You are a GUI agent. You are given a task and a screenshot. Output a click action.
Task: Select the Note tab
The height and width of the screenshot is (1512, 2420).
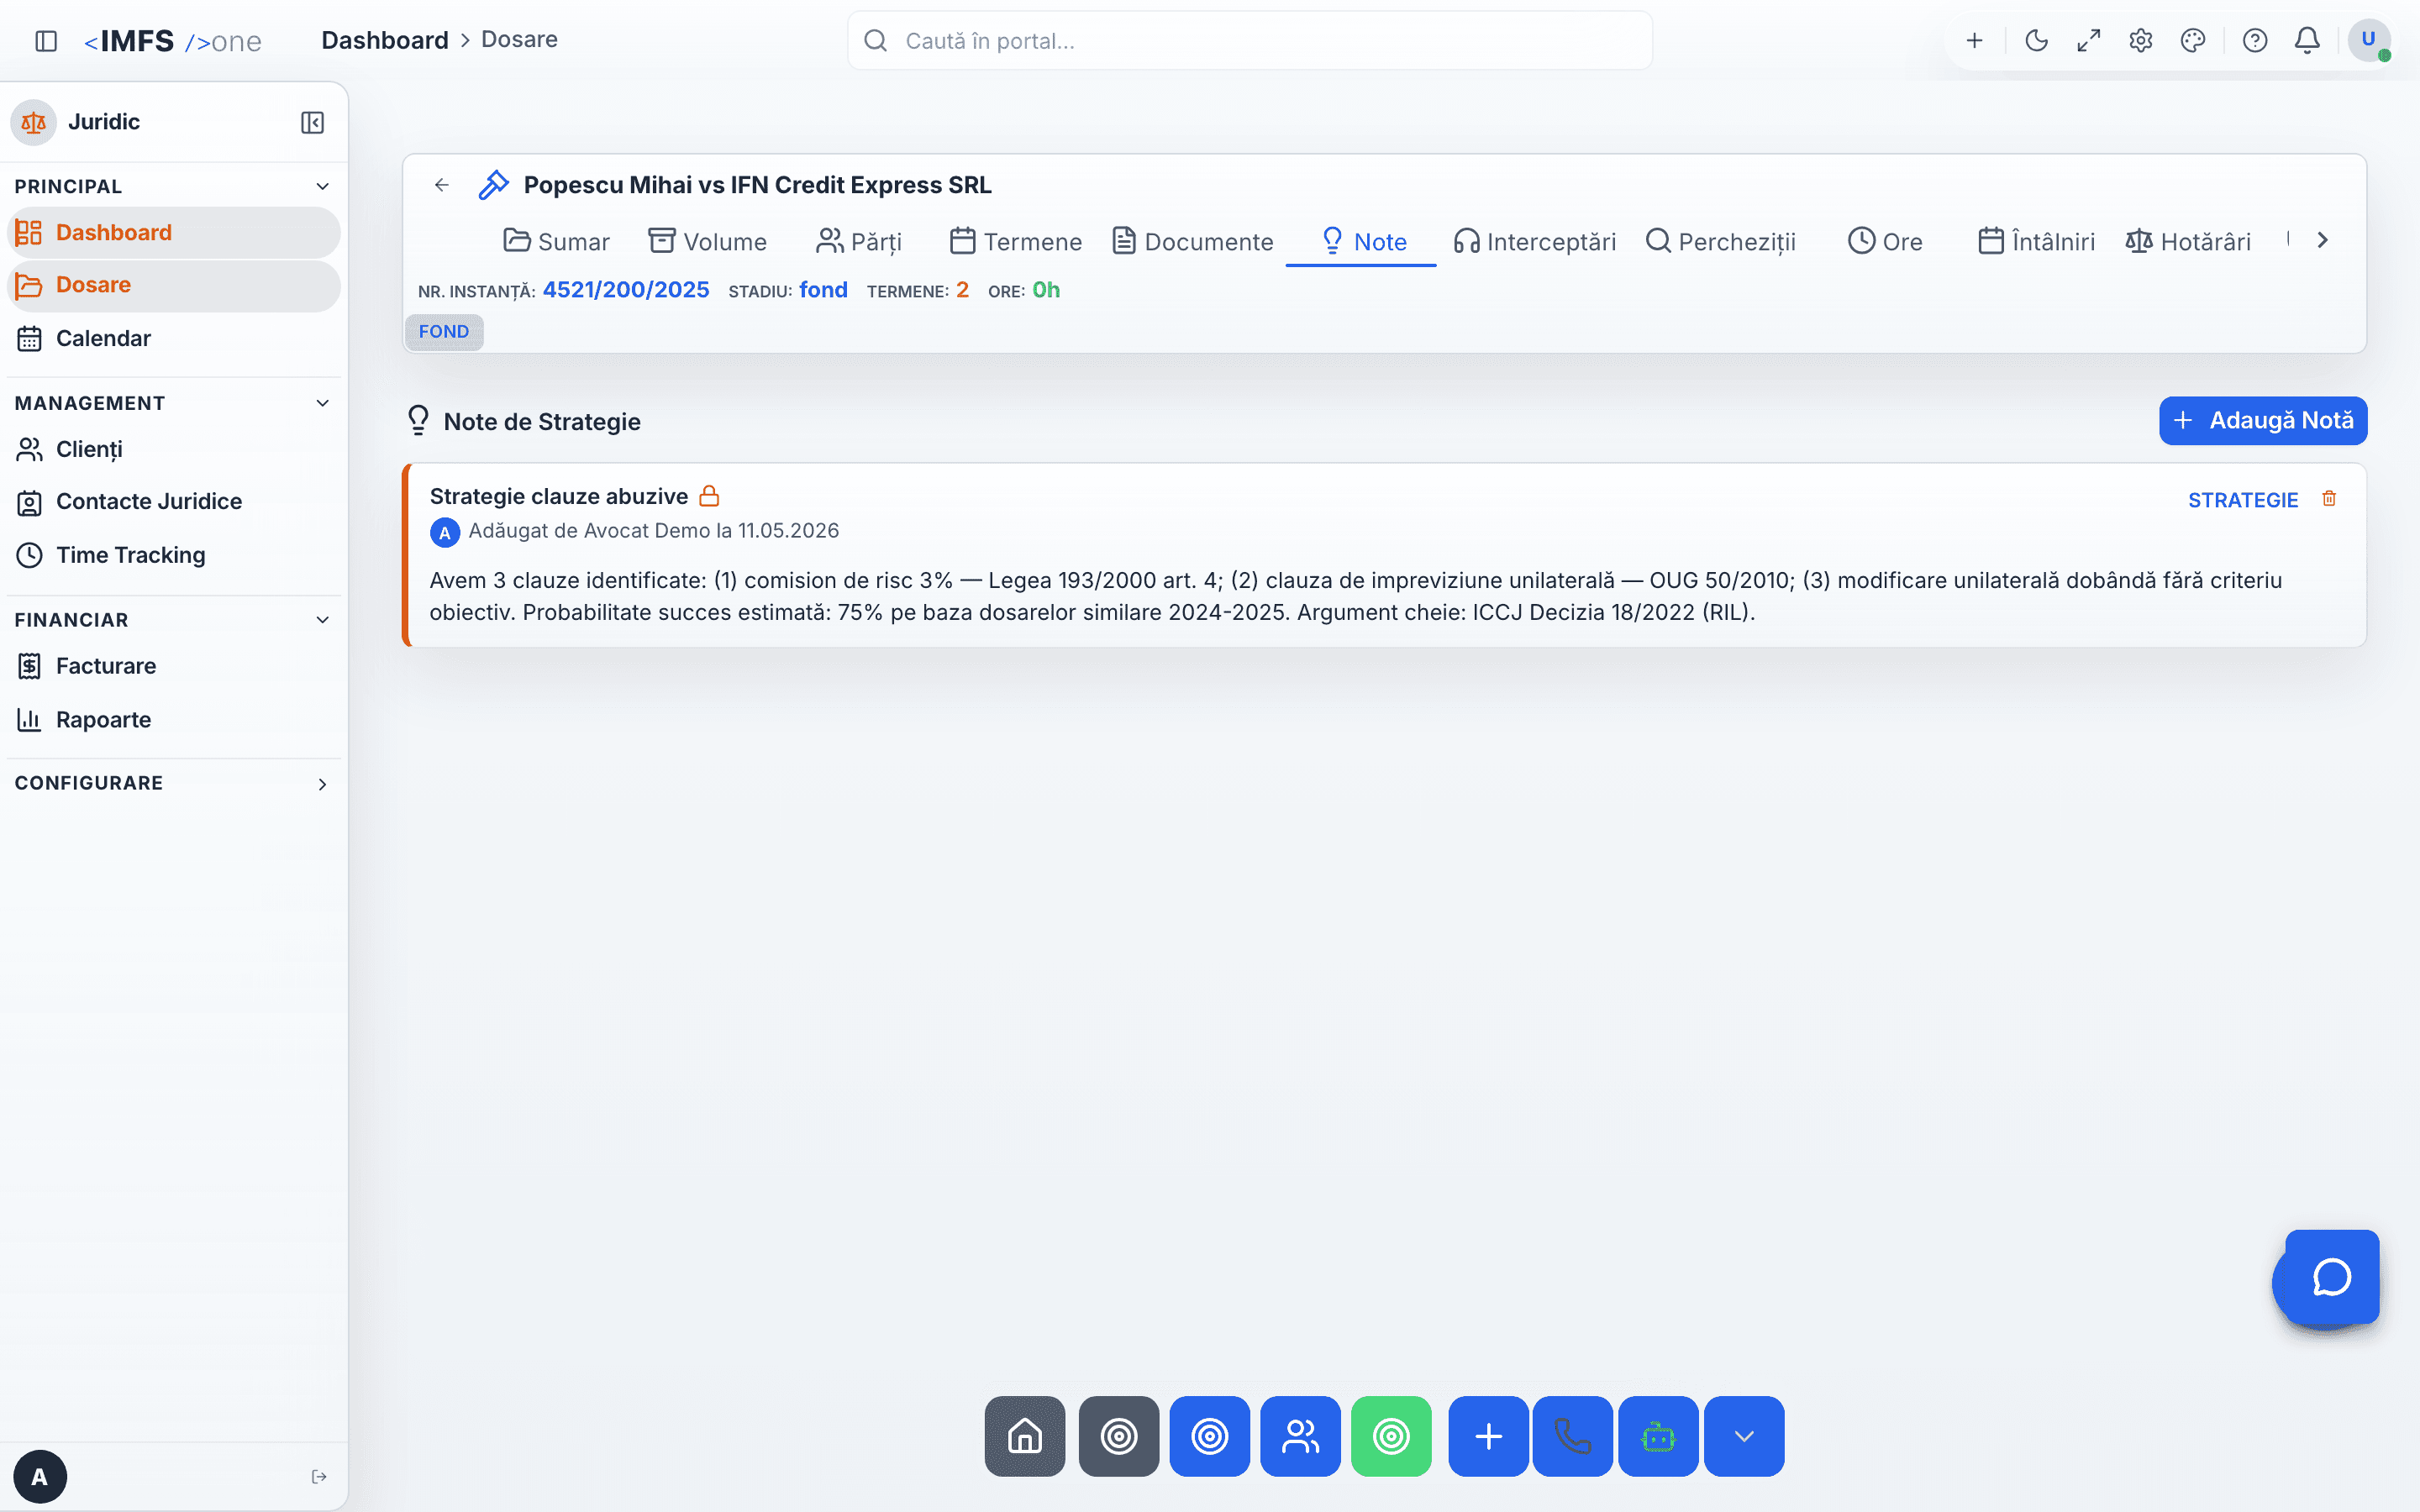point(1363,242)
